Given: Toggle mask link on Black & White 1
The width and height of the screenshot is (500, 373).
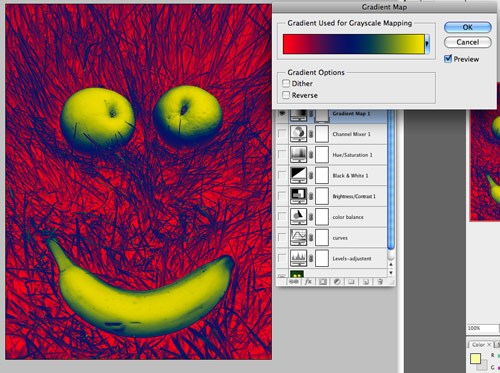Looking at the screenshot, I should pos(311,175).
